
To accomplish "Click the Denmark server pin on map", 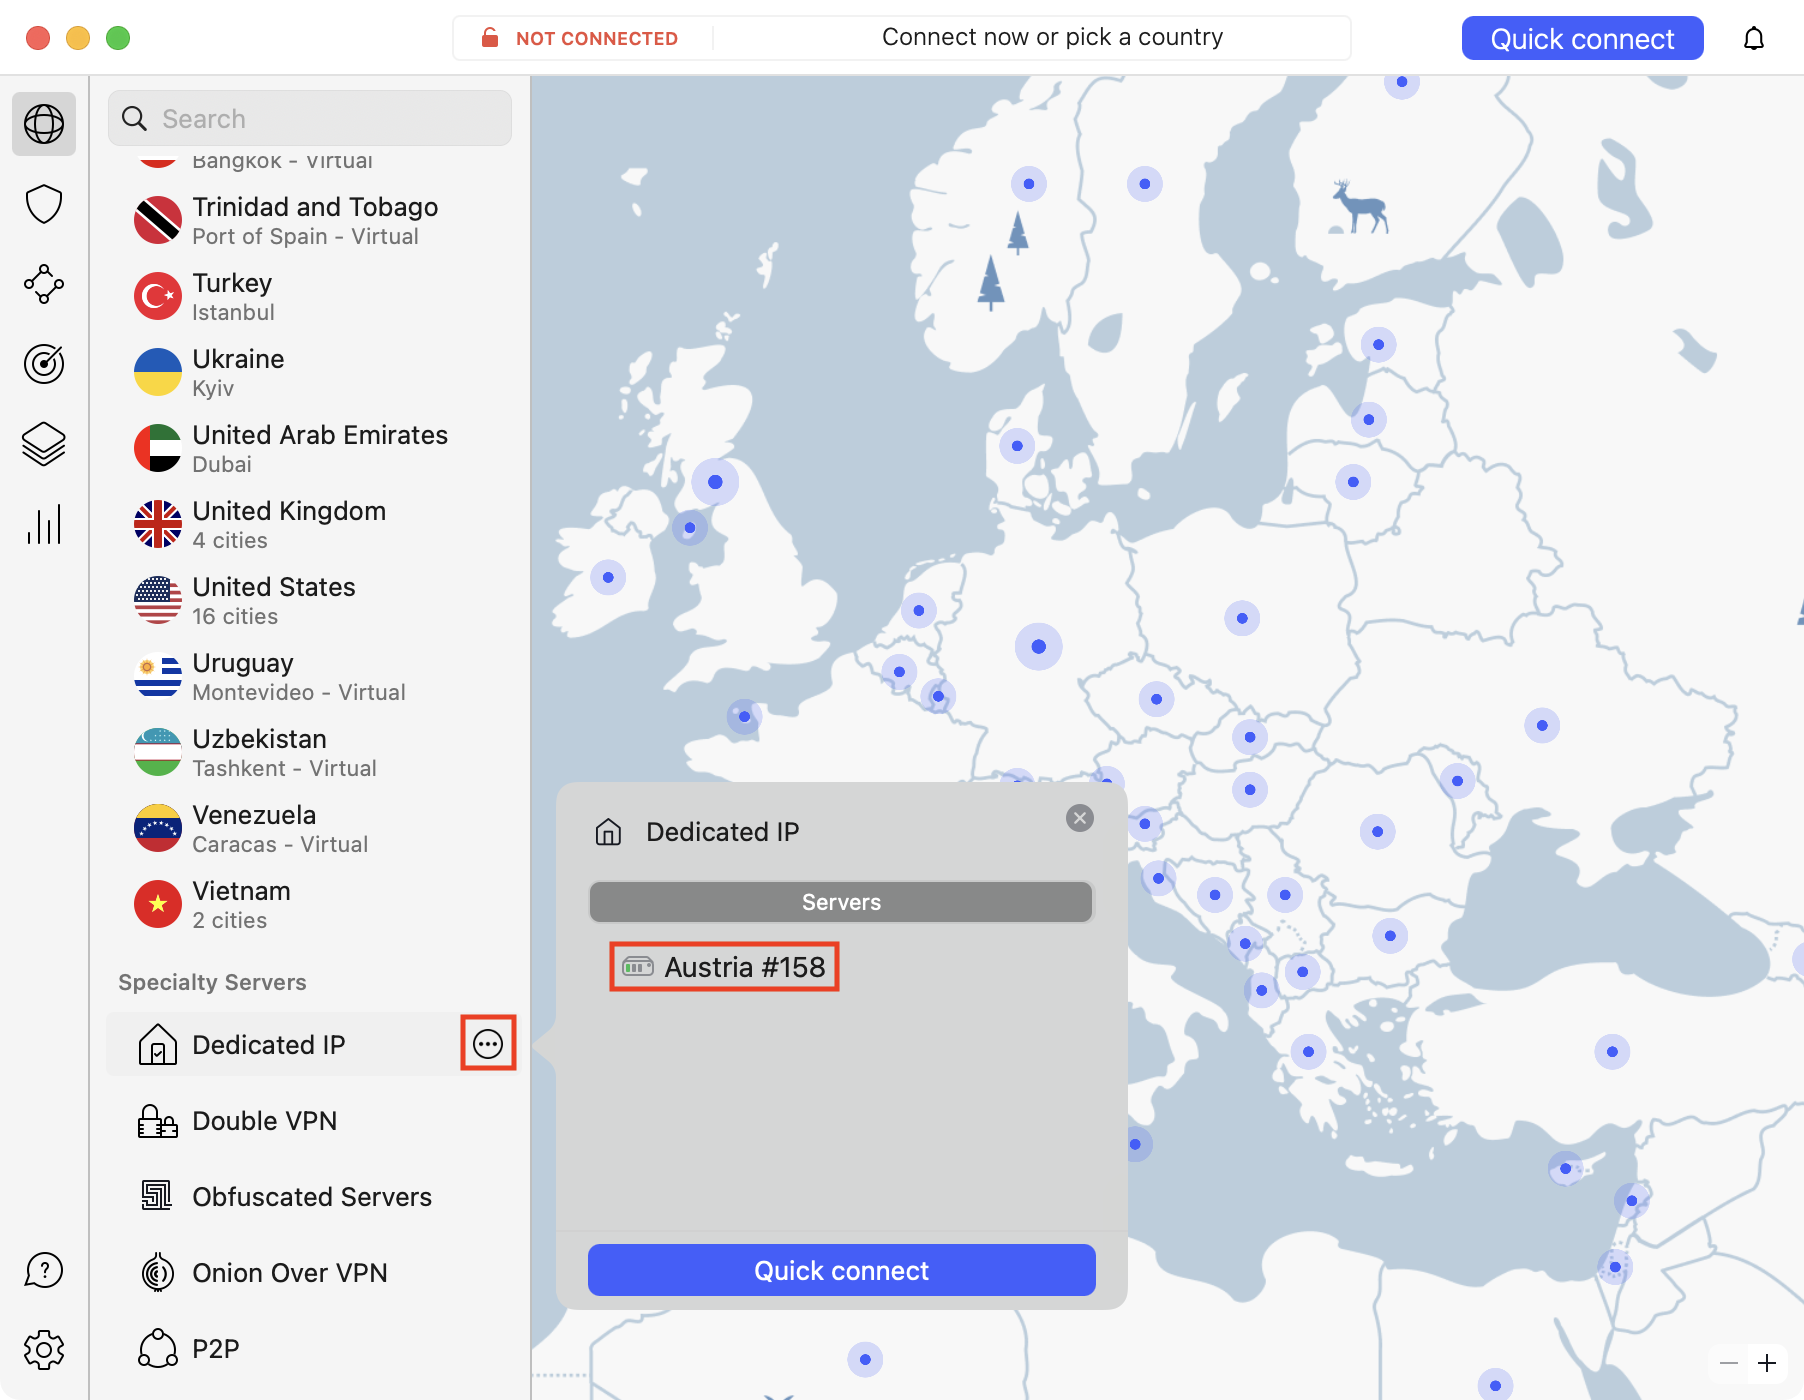I will pos(1017,446).
